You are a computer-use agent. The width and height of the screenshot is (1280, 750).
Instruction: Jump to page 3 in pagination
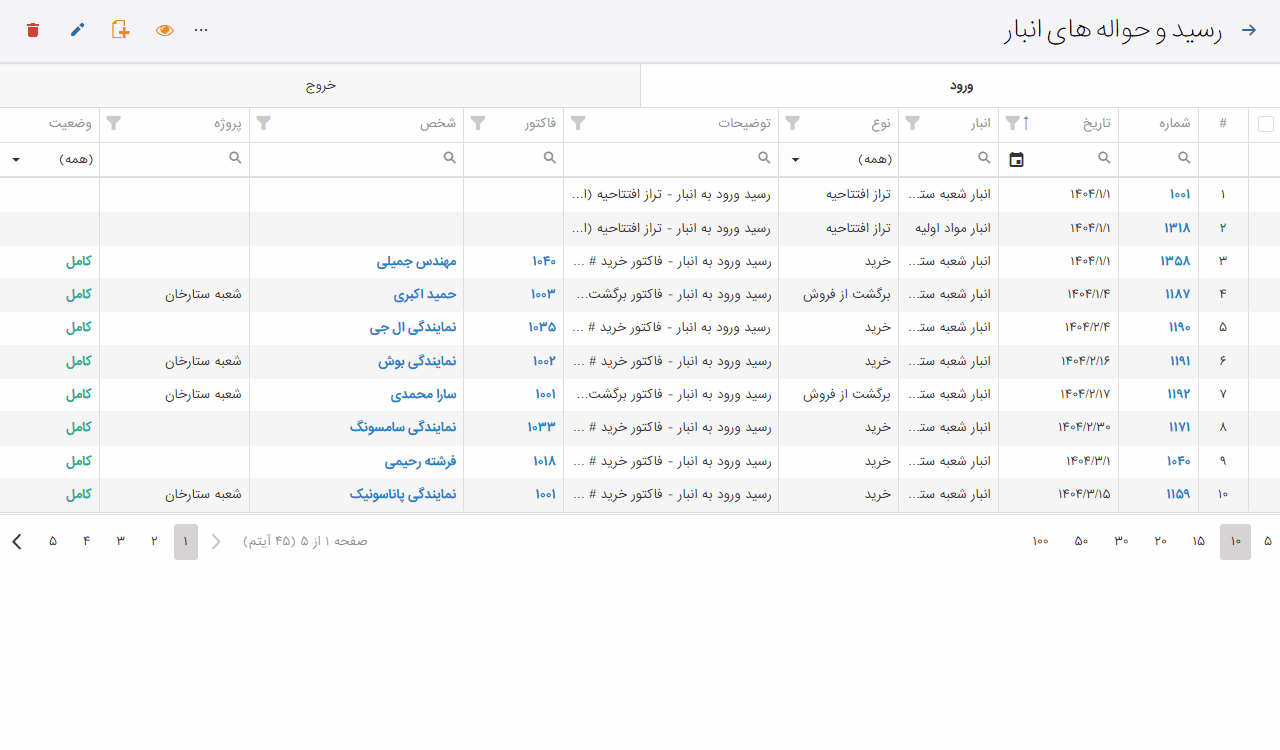[120, 541]
